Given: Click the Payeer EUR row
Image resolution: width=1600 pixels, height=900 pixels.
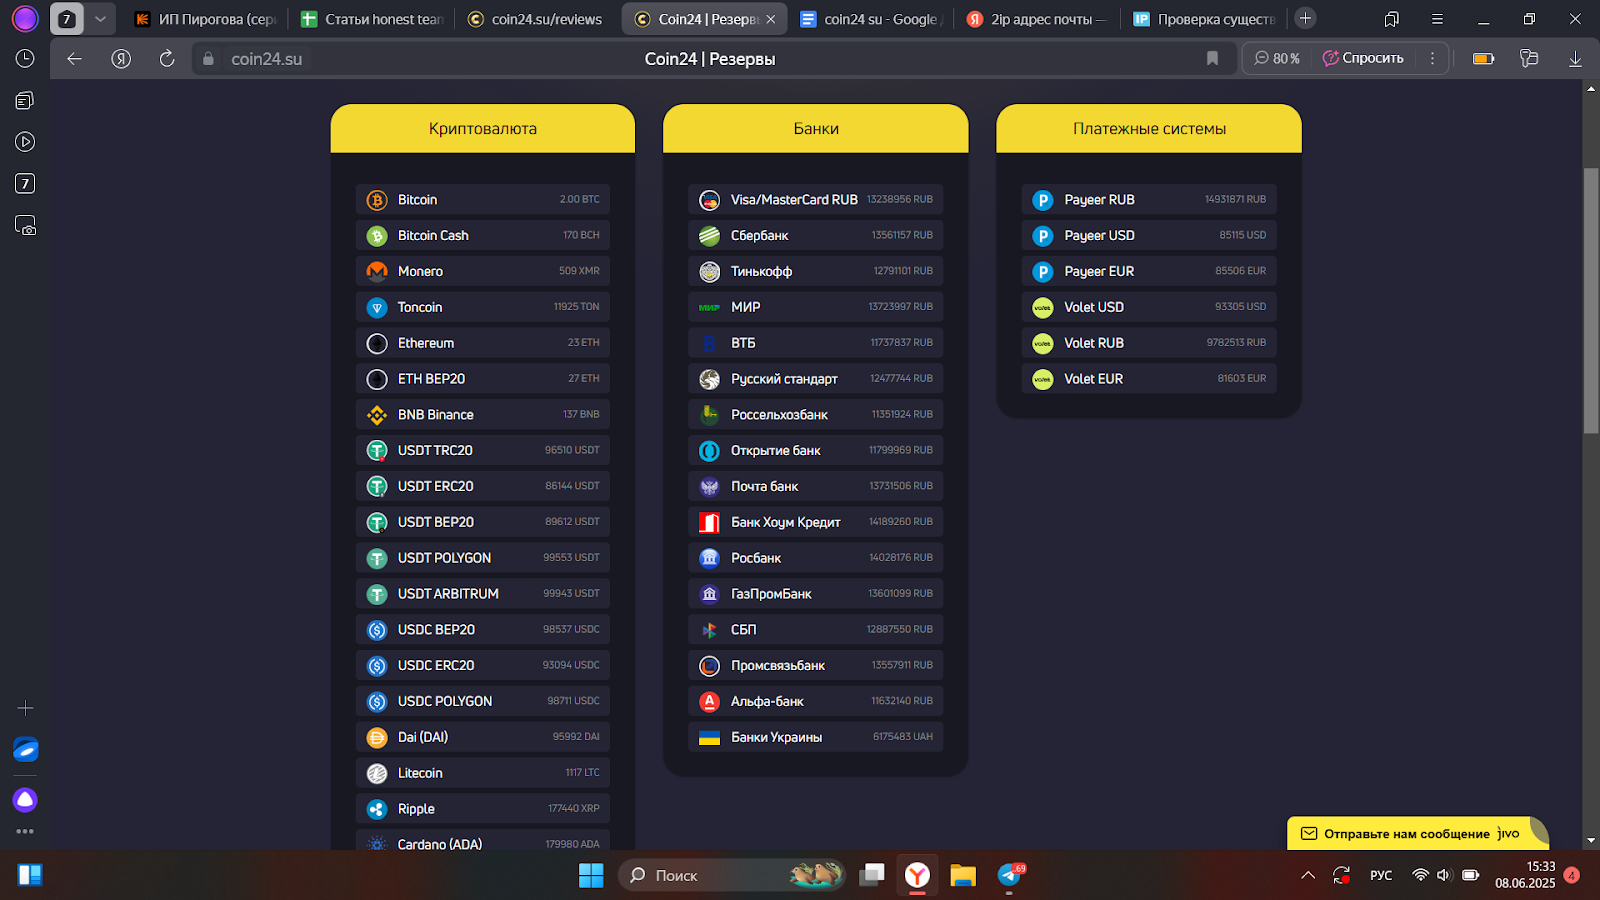Looking at the screenshot, I should [1149, 271].
